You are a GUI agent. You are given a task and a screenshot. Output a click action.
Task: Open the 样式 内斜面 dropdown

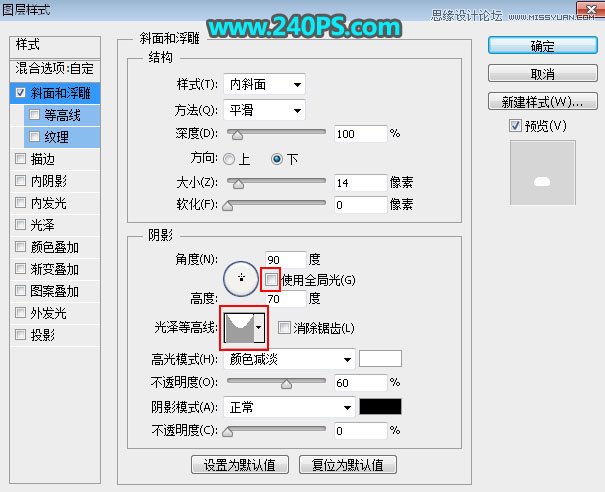(264, 84)
